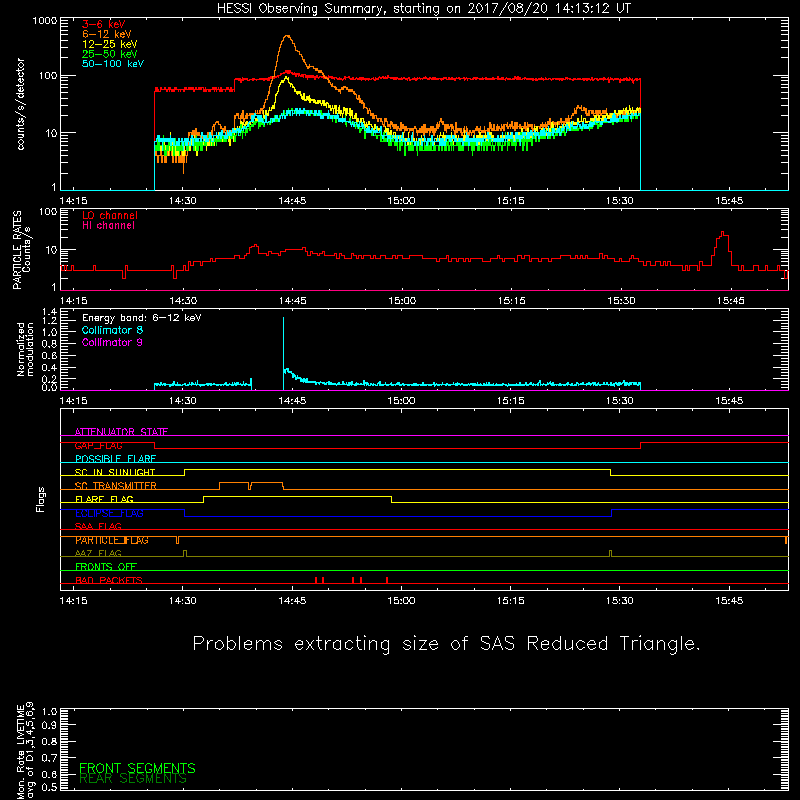Viewport: 800px width, 800px height.
Task: Click the SC_TRANSMITTER flag label
Action: point(115,486)
